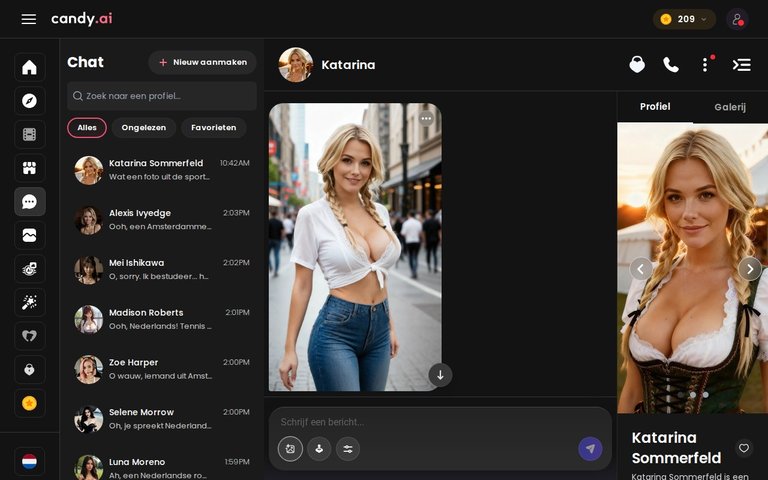The width and height of the screenshot is (768, 480).
Task: Switch to the Galerij tab
Action: pyautogui.click(x=730, y=107)
